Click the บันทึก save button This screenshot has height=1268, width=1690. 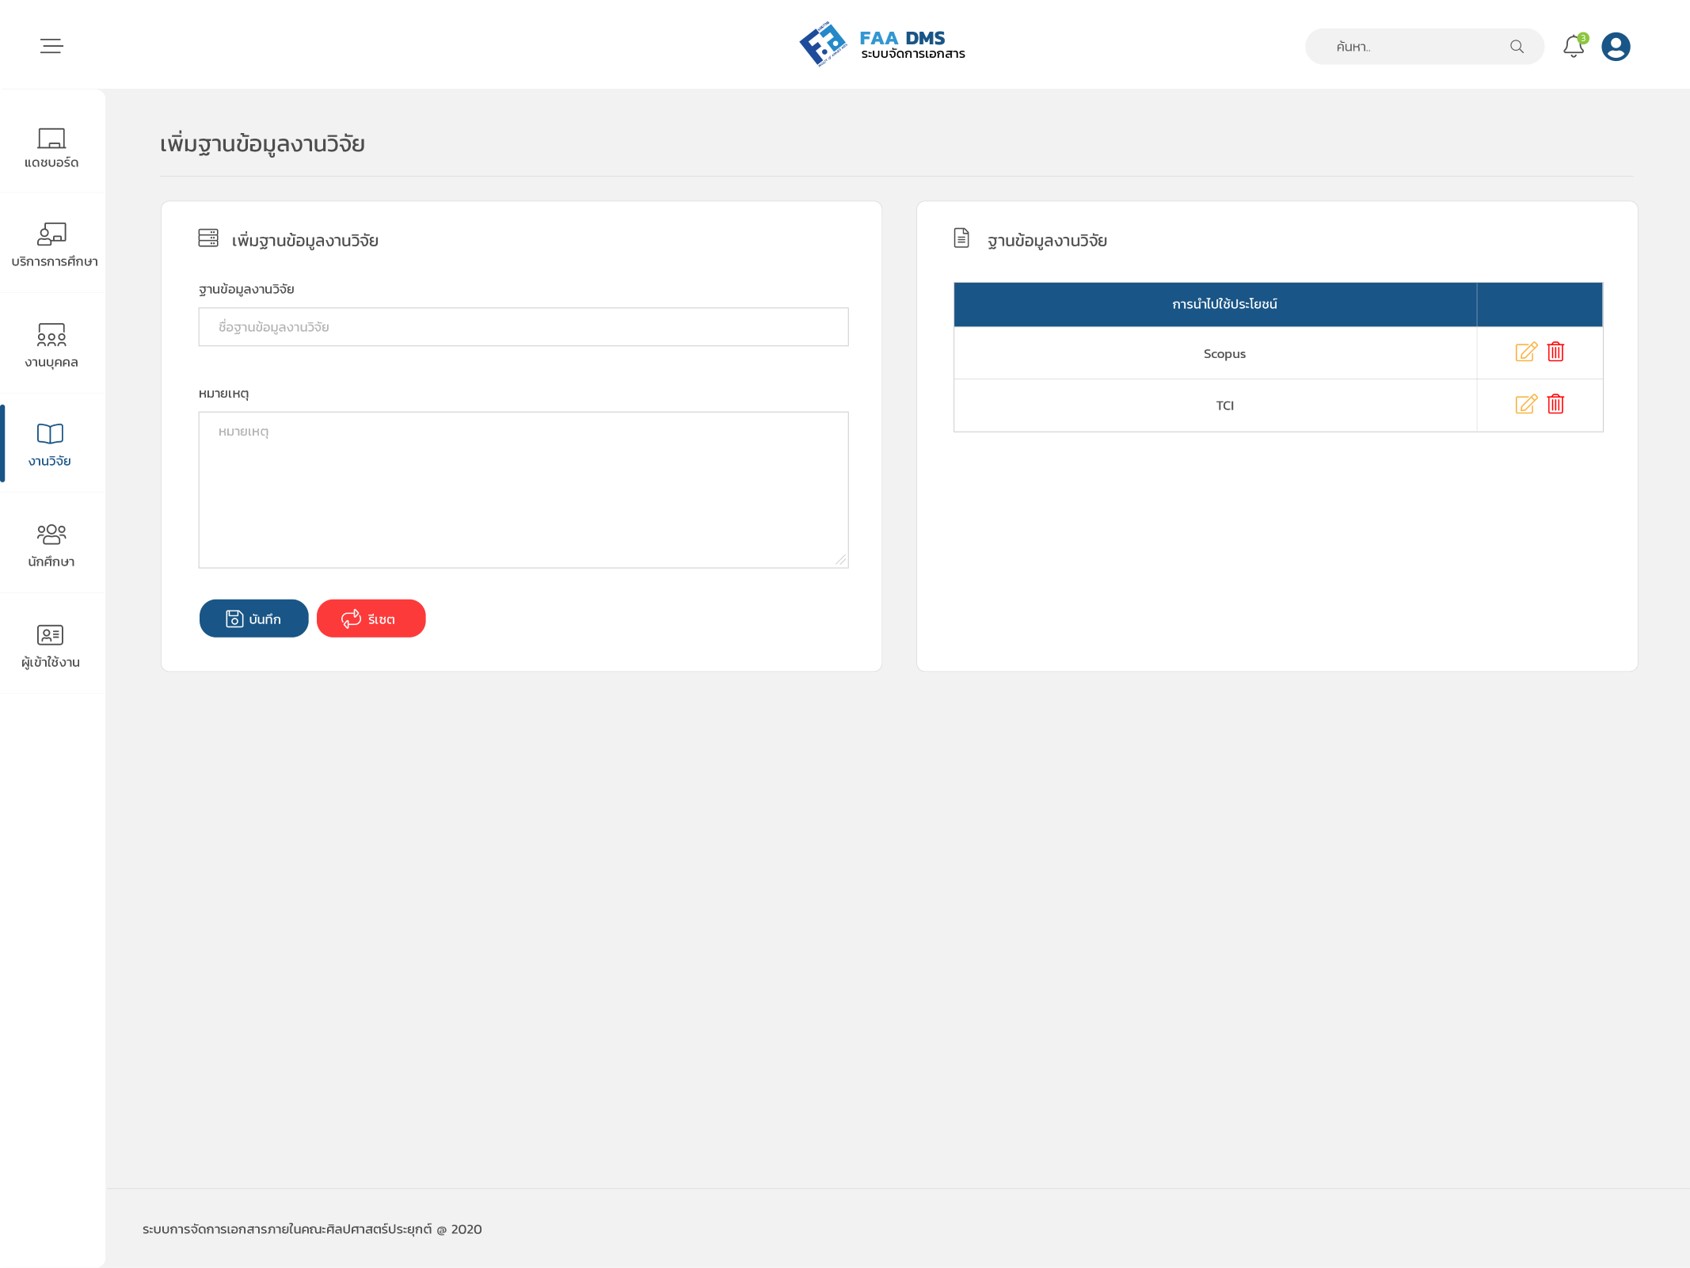(x=253, y=619)
